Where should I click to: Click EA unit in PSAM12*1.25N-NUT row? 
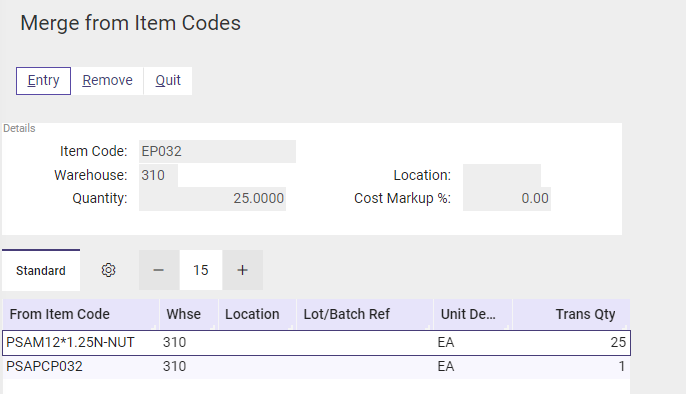446,342
